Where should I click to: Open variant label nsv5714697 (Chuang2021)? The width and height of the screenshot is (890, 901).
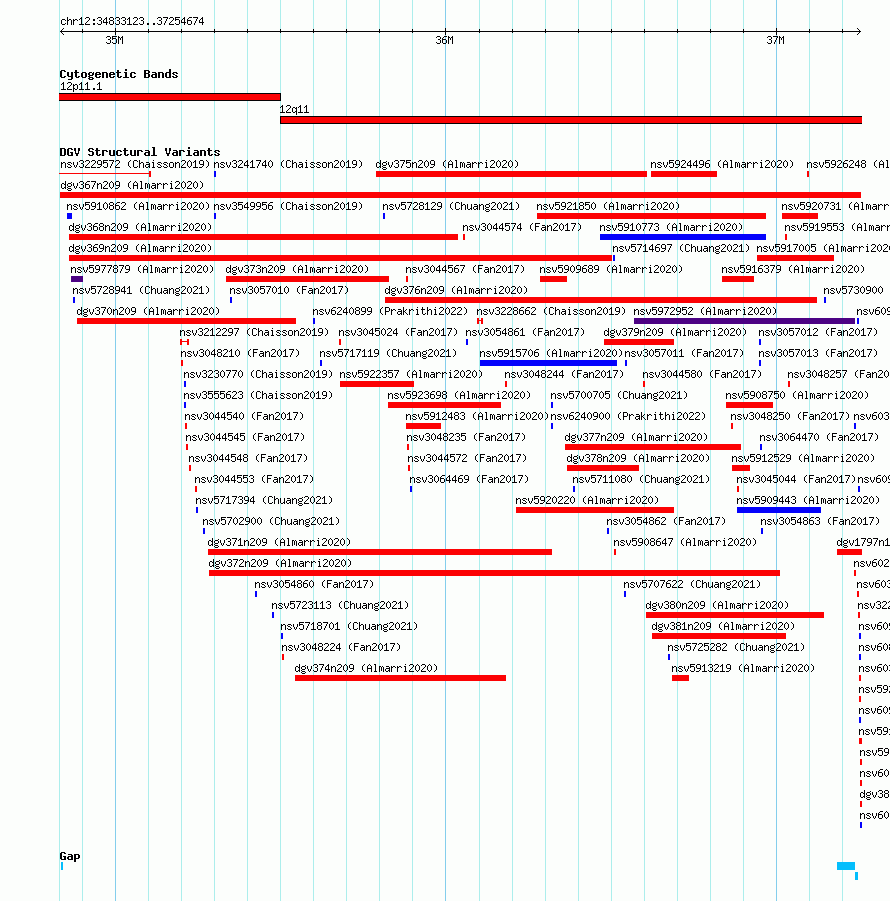pyautogui.click(x=681, y=248)
